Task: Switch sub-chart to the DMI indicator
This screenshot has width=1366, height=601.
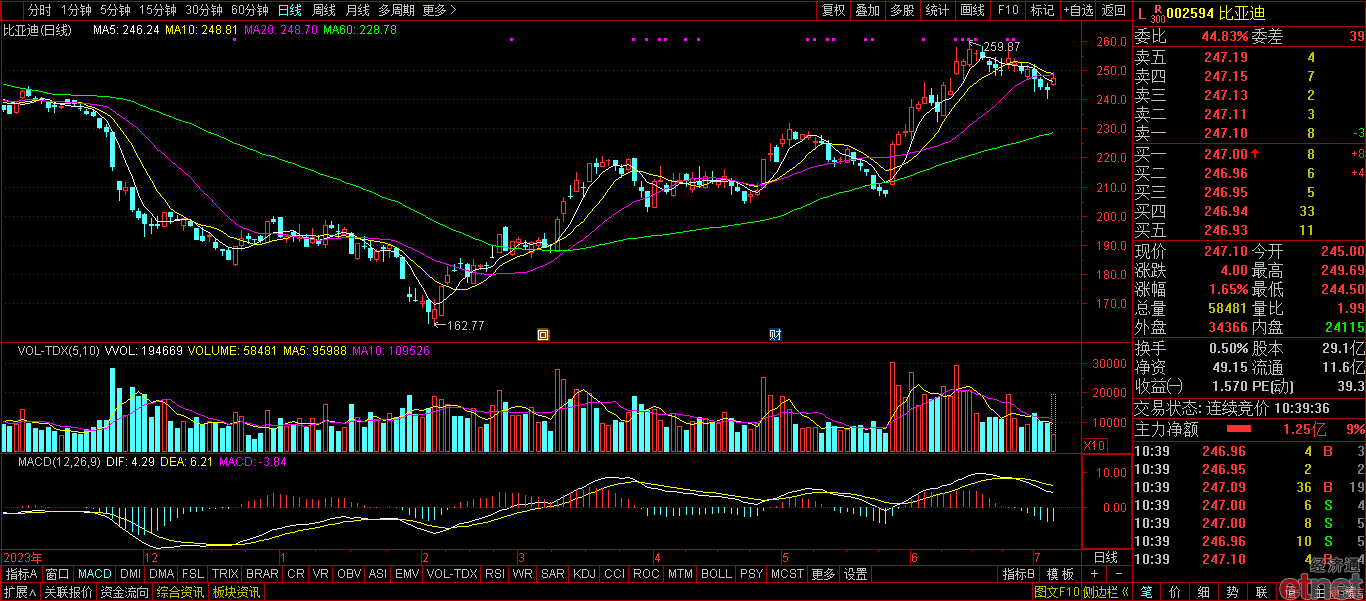Action: (x=130, y=574)
